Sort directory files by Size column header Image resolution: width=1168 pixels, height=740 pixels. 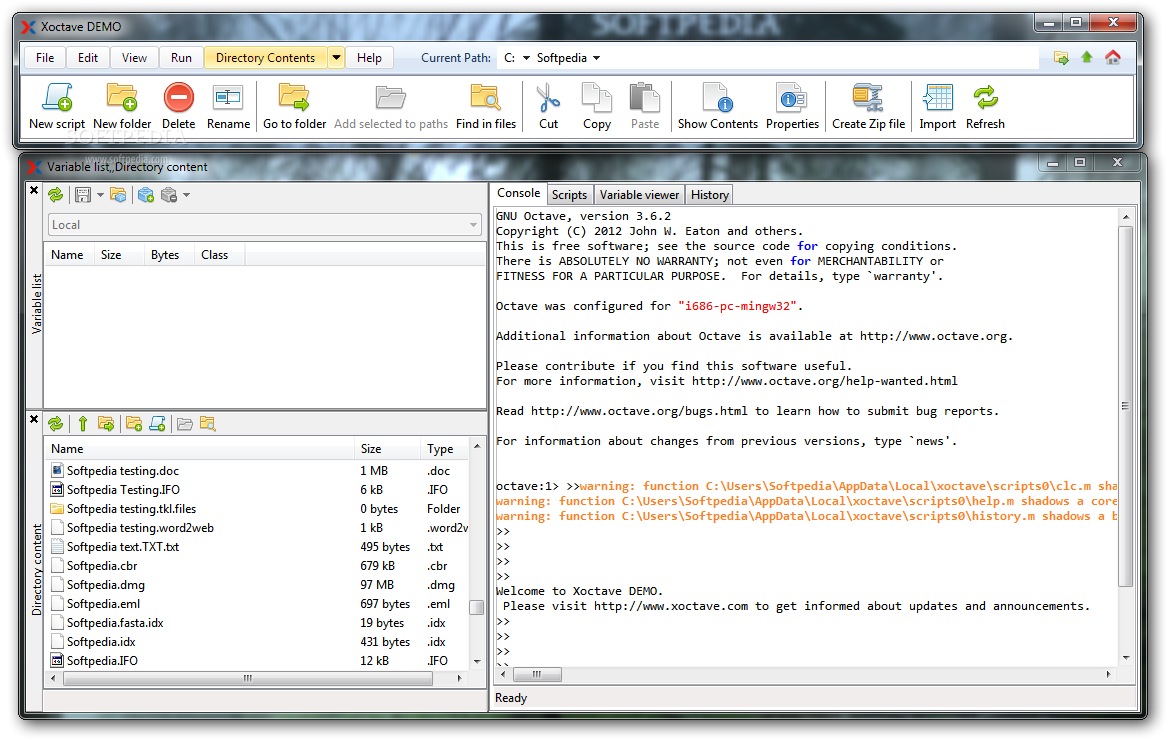[x=387, y=449]
